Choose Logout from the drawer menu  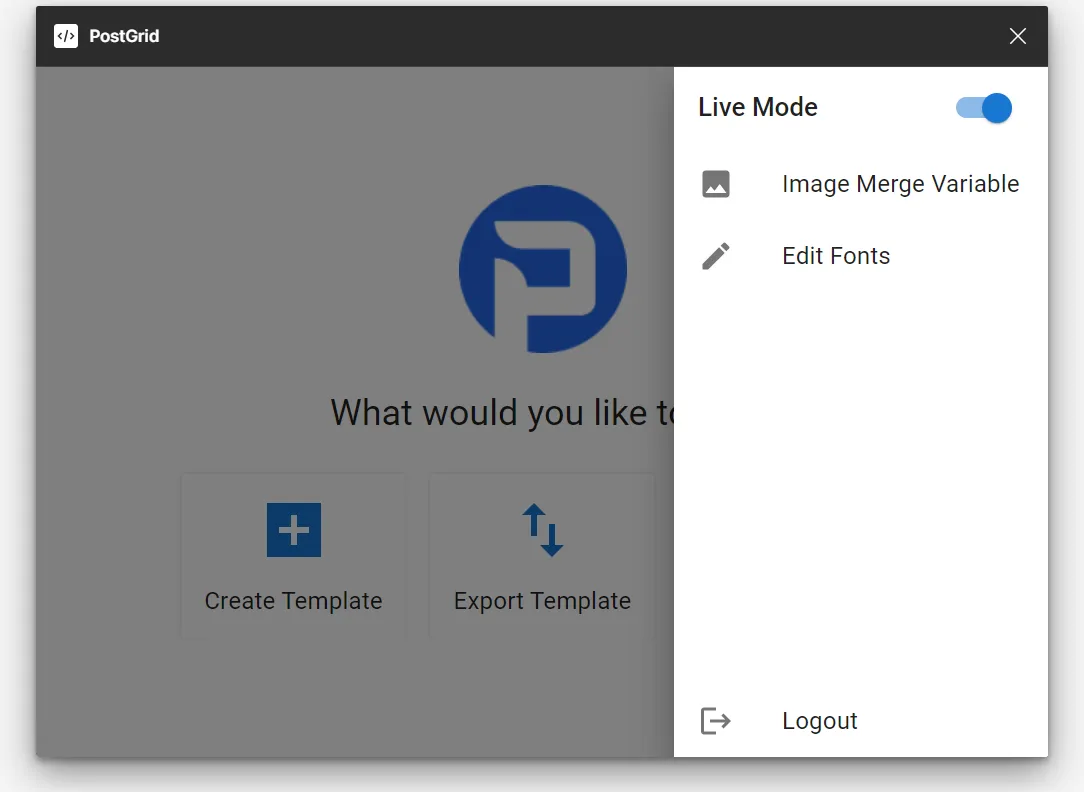[819, 720]
